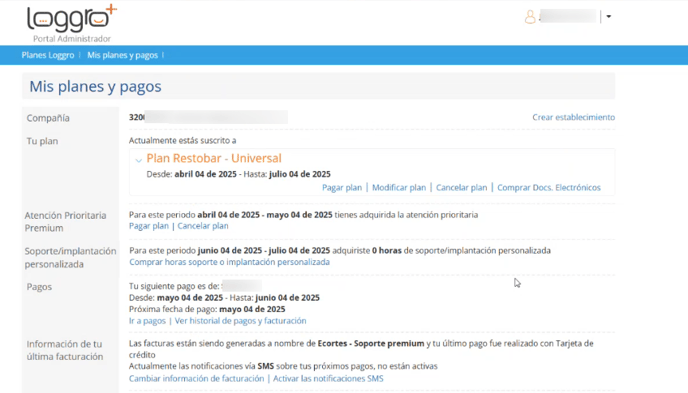
Task: Open Comprar horas soporte o implantación personalizada
Action: click(x=229, y=262)
